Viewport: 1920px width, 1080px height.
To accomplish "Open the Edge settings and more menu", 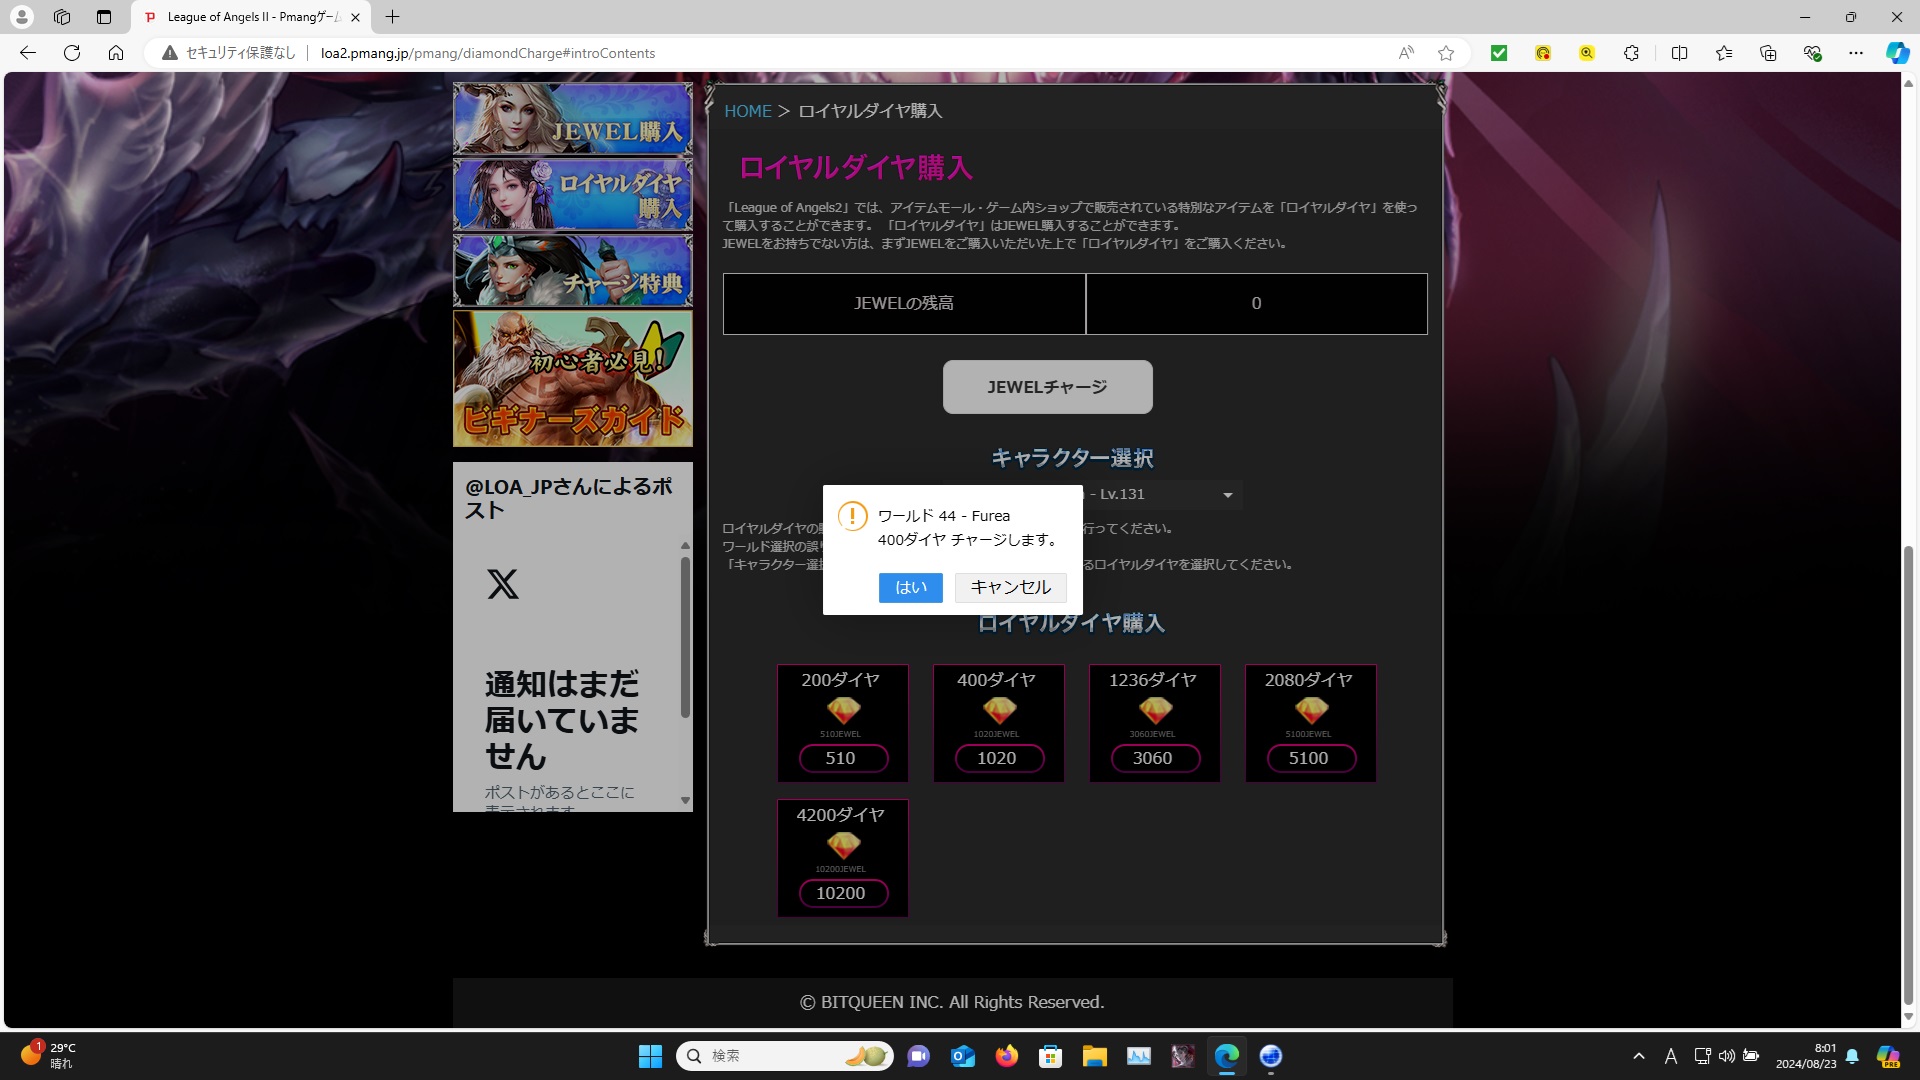I will [1857, 53].
